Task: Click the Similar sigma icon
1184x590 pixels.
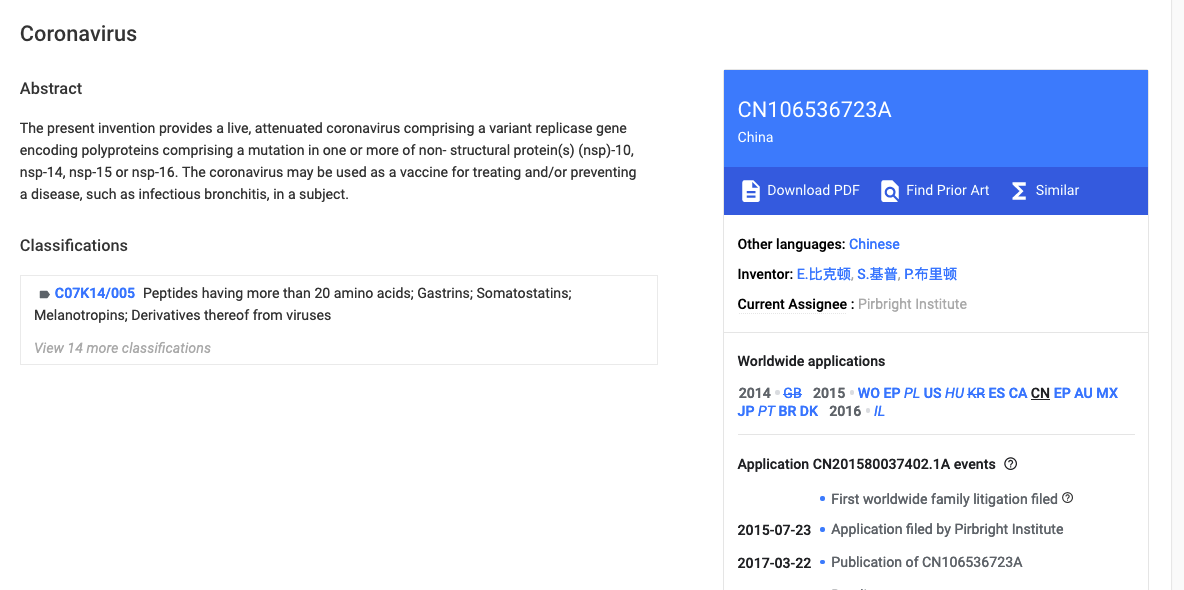Action: pyautogui.click(x=1019, y=191)
